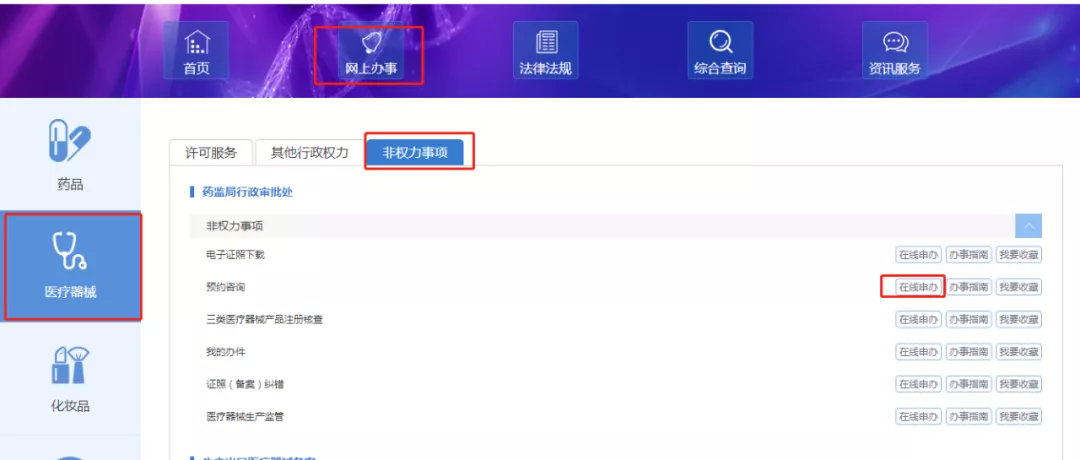The image size is (1080, 460).
Task: Collapse the 非权力事项 section with the arrow
Action: (x=1028, y=226)
